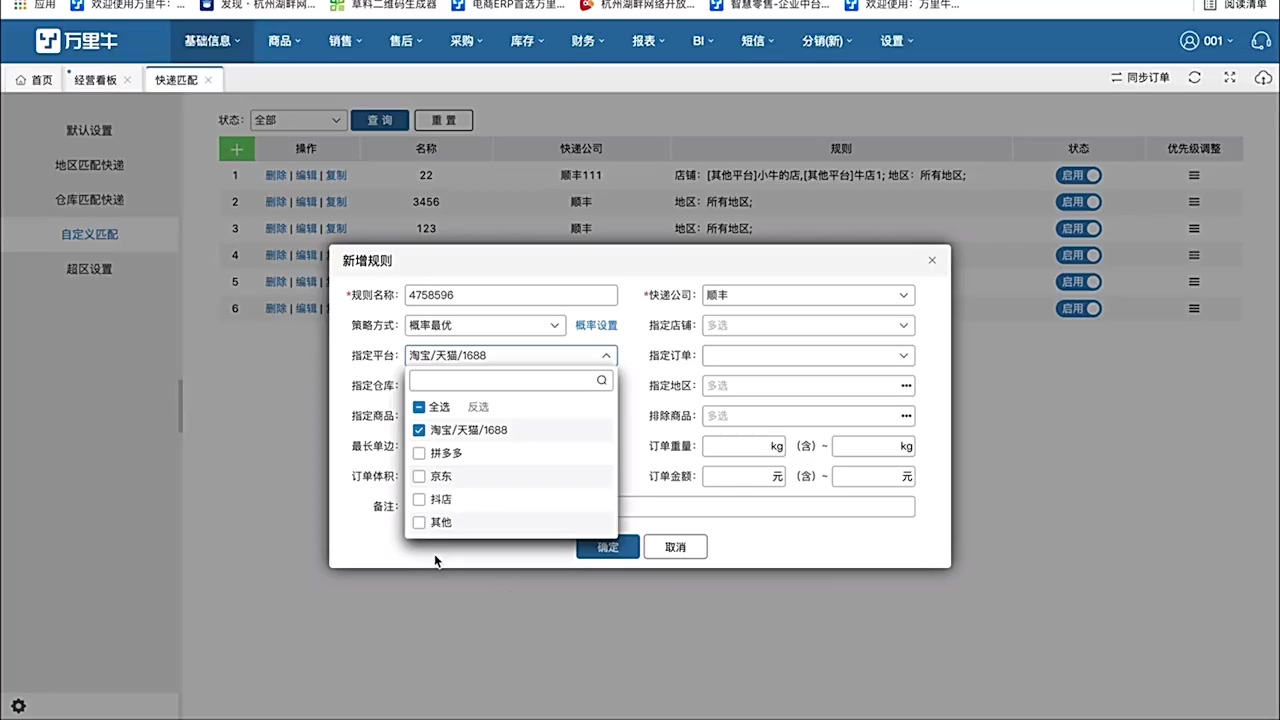Click priority handle for row 6
The width and height of the screenshot is (1280, 720).
[x=1194, y=309]
